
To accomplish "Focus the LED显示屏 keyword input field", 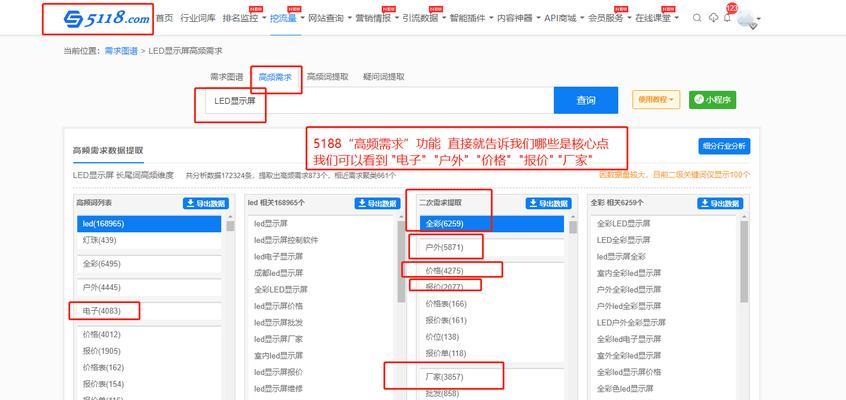I will pyautogui.click(x=379, y=100).
